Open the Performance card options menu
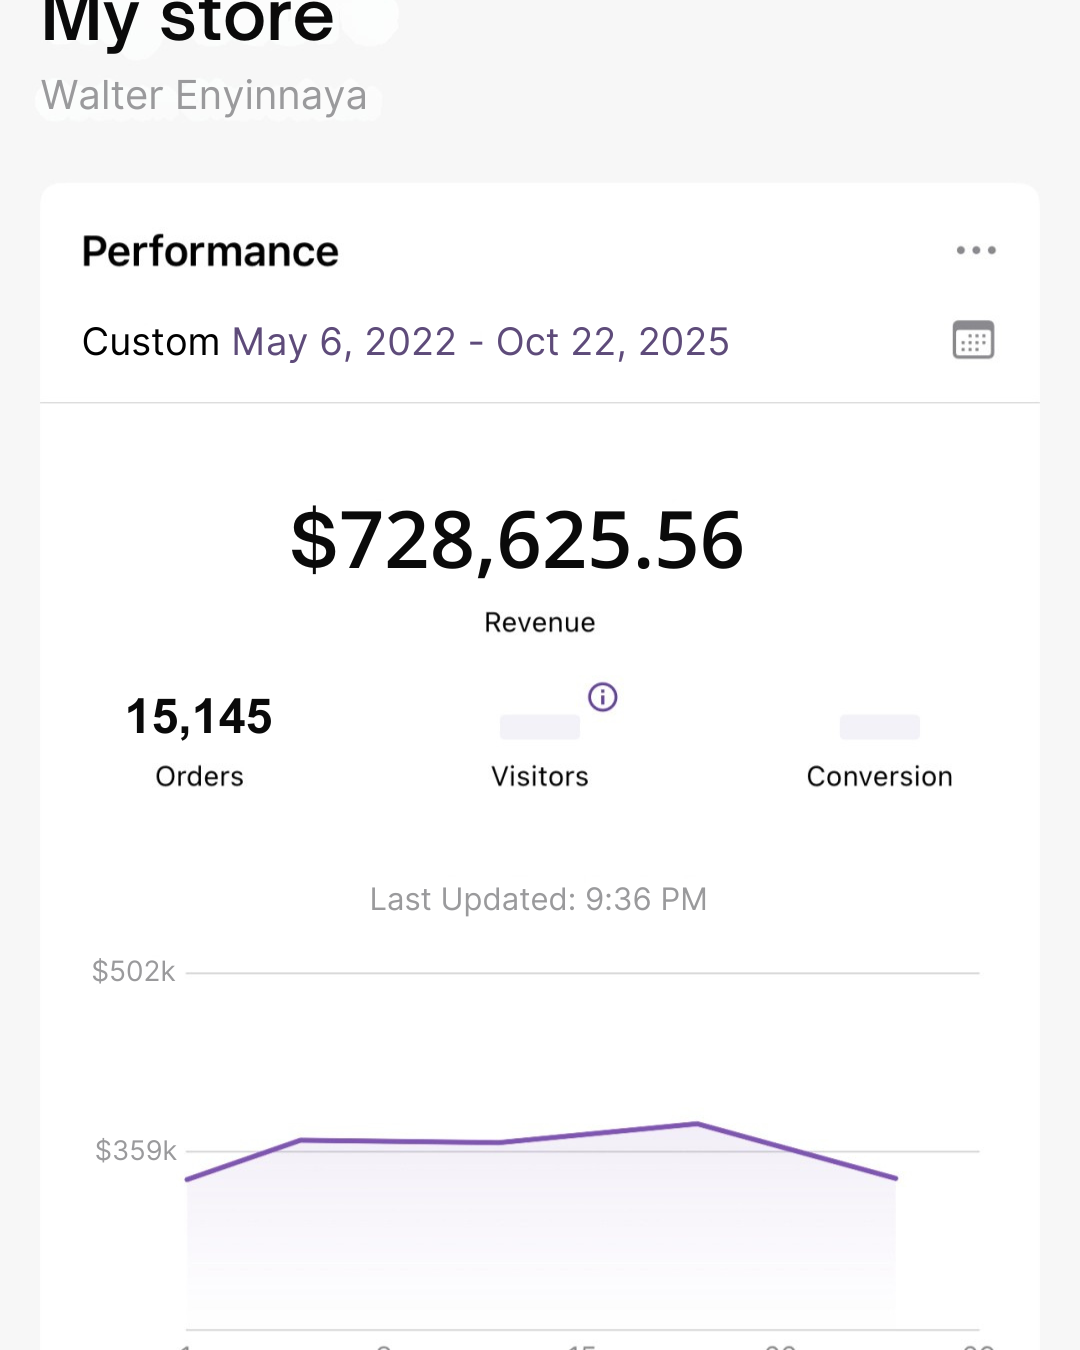The image size is (1080, 1350). (x=975, y=250)
